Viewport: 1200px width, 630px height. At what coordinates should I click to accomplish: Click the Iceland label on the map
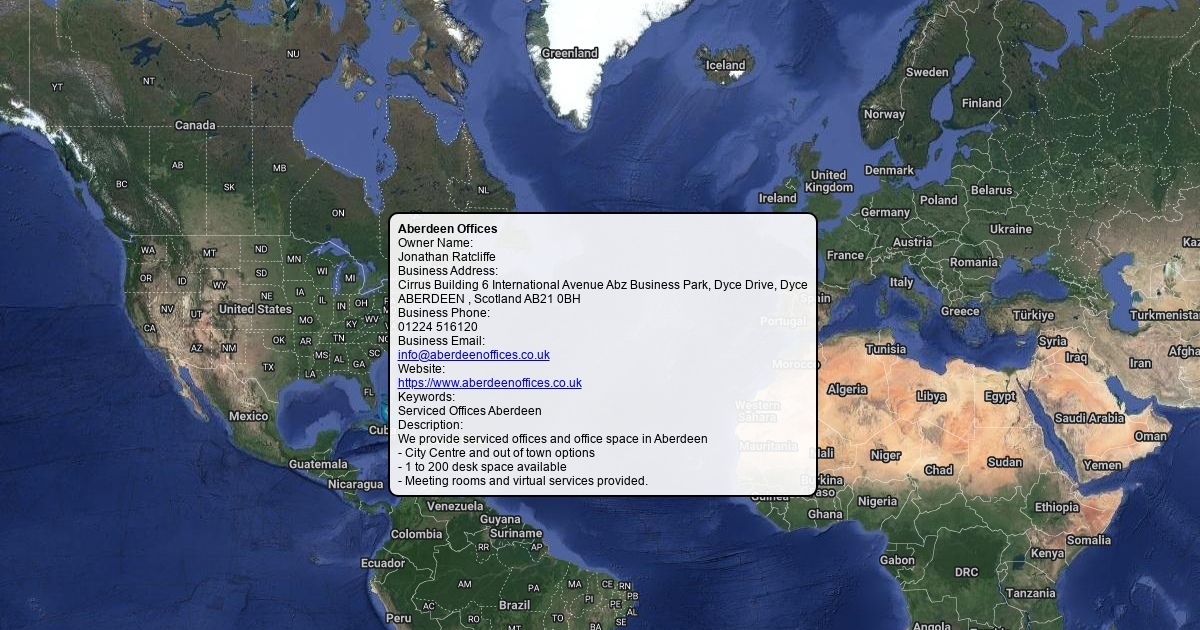point(726,65)
